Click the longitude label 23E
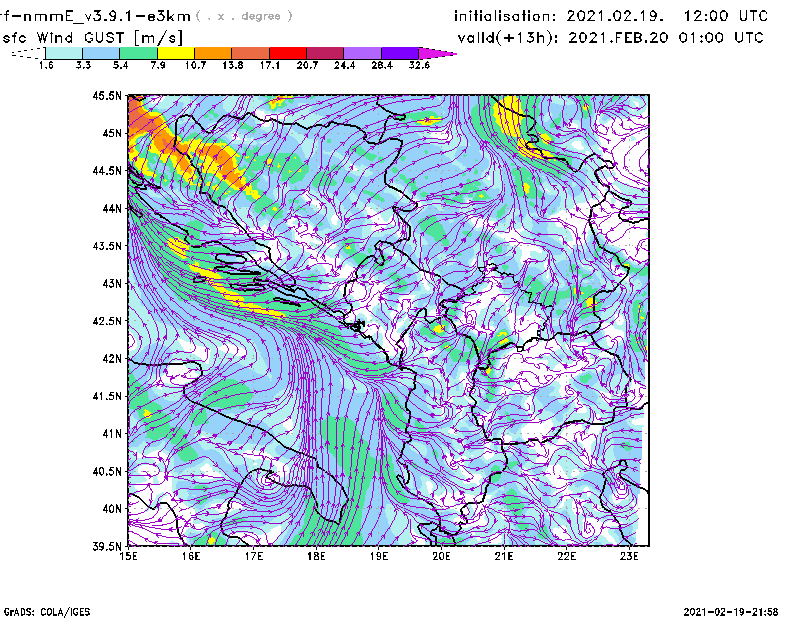 pyautogui.click(x=629, y=556)
